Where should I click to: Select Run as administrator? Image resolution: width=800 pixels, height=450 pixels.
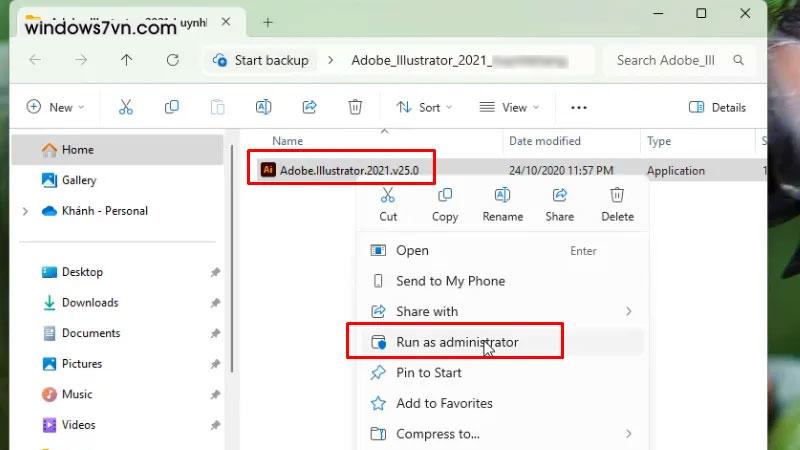[456, 342]
